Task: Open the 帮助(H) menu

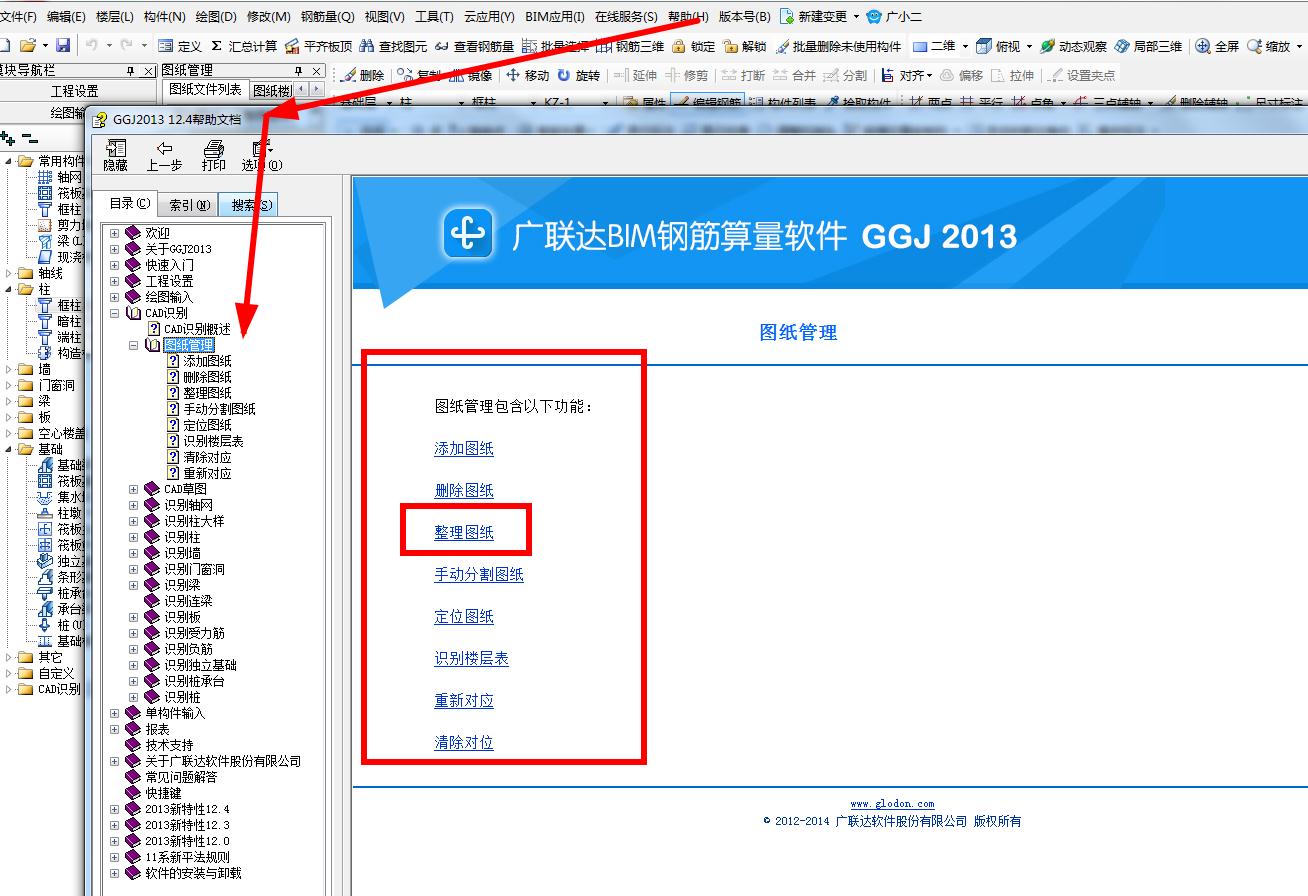Action: pos(688,17)
